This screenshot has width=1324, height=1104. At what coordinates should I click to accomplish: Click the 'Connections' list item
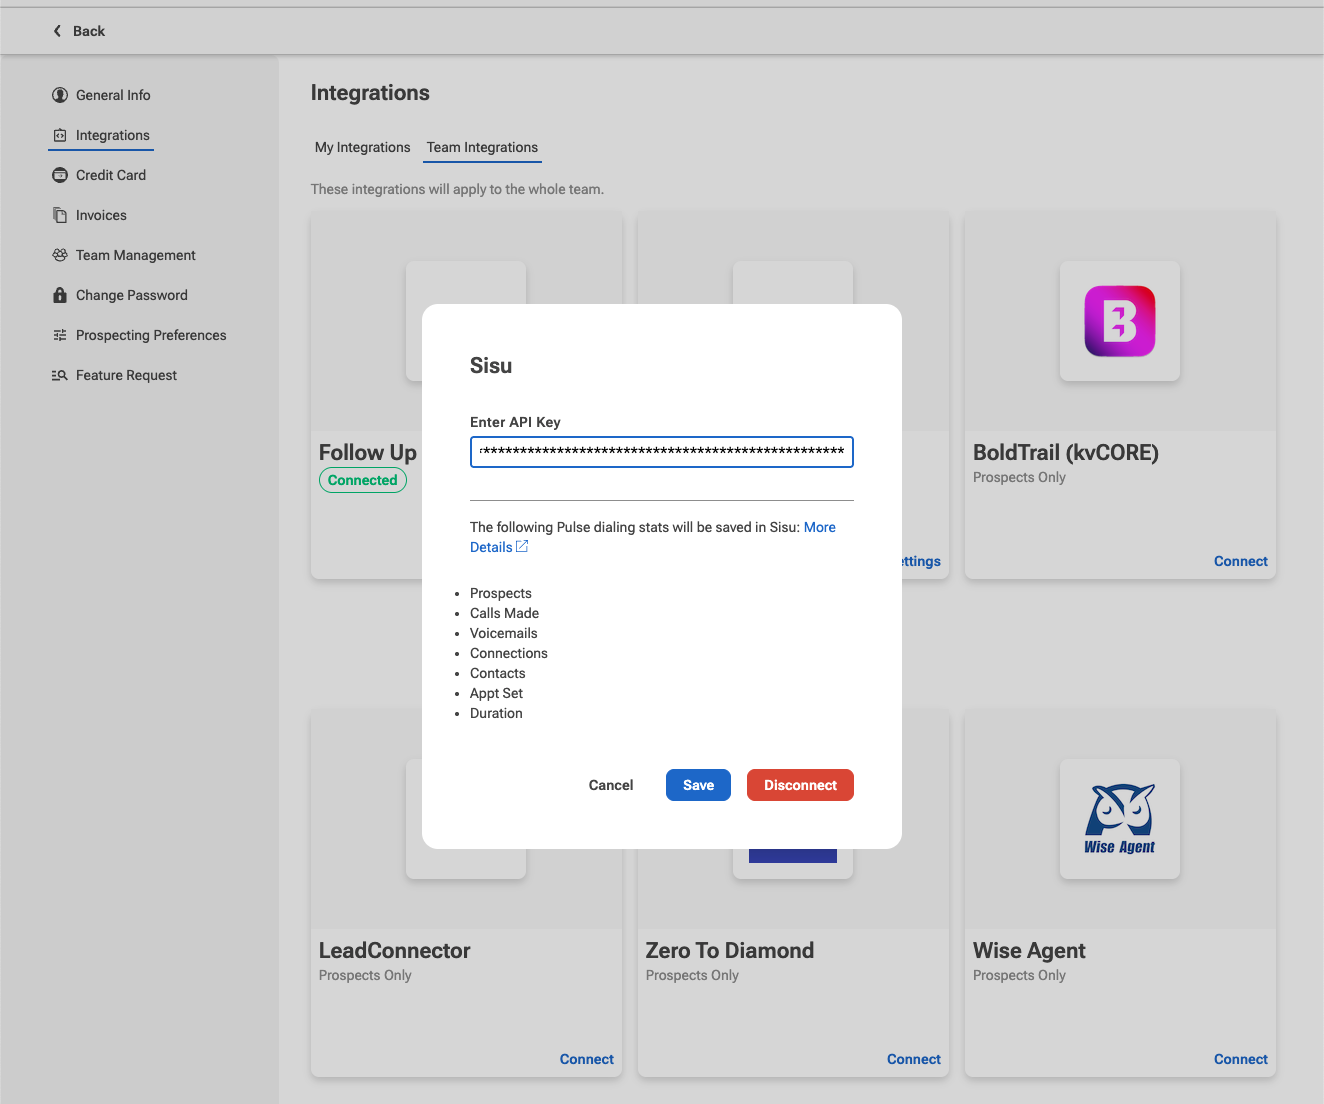pyautogui.click(x=509, y=653)
